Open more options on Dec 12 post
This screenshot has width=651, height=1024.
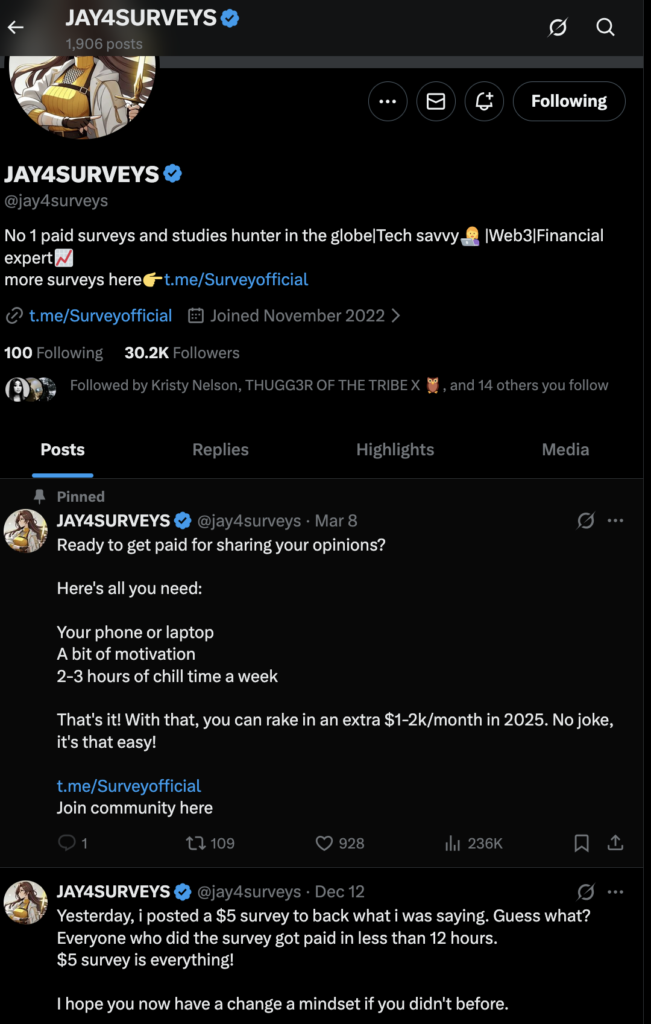point(616,891)
